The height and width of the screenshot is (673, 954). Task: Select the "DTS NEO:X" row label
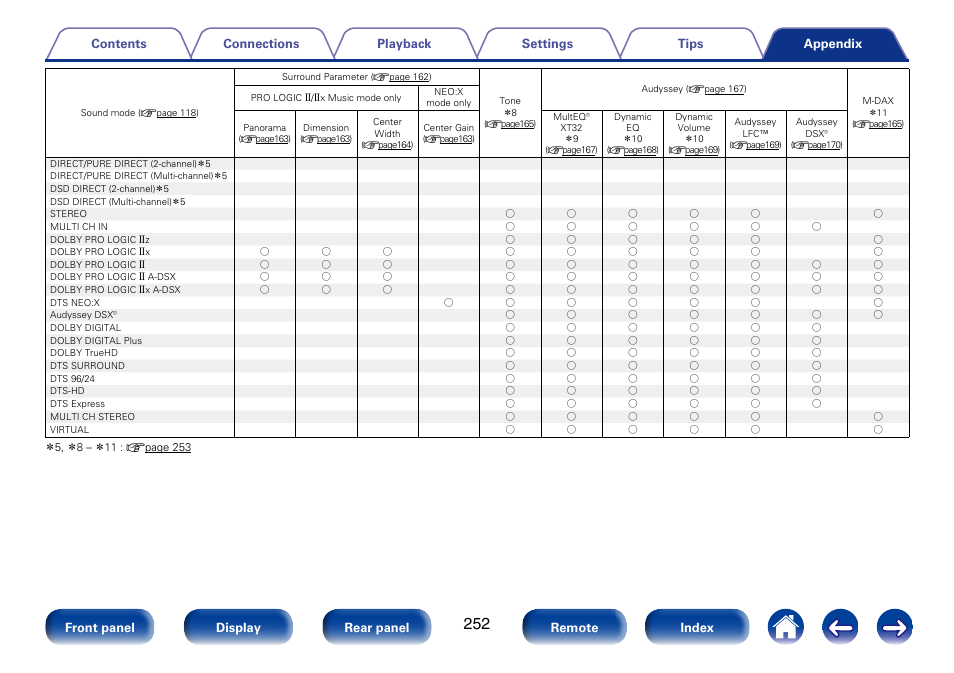pyautogui.click(x=75, y=303)
